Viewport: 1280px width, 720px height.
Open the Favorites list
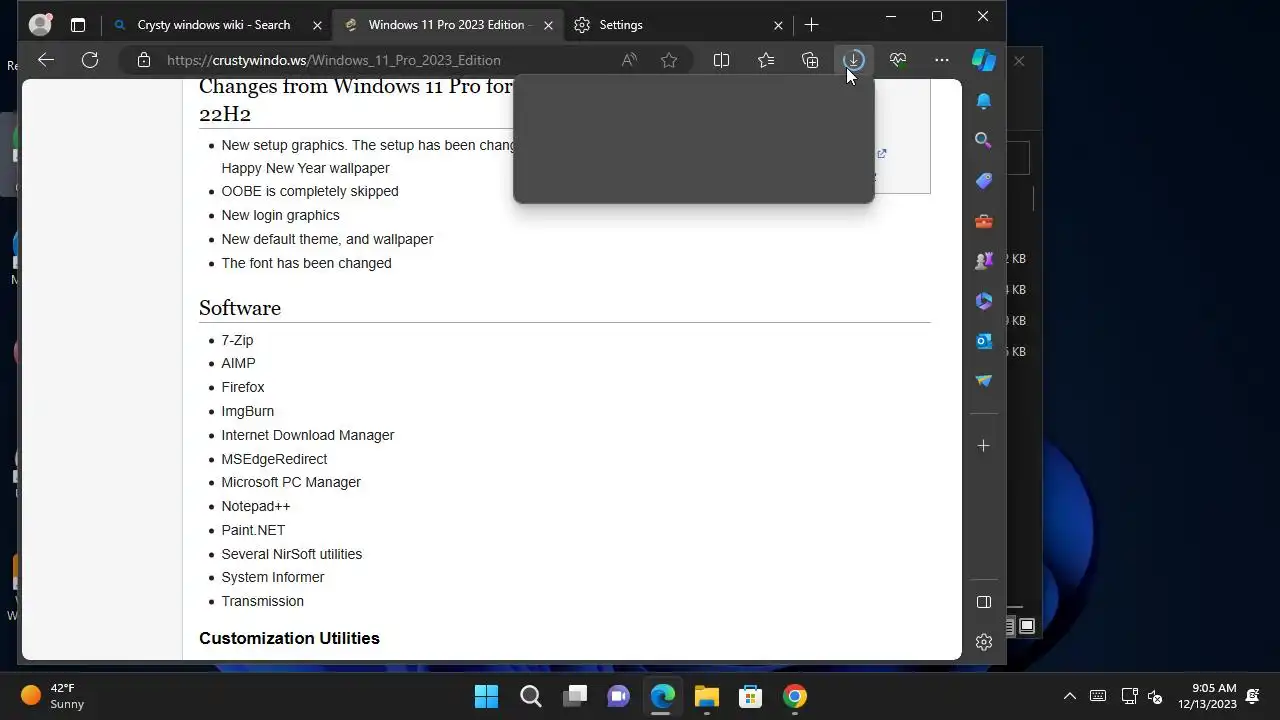pyautogui.click(x=766, y=60)
